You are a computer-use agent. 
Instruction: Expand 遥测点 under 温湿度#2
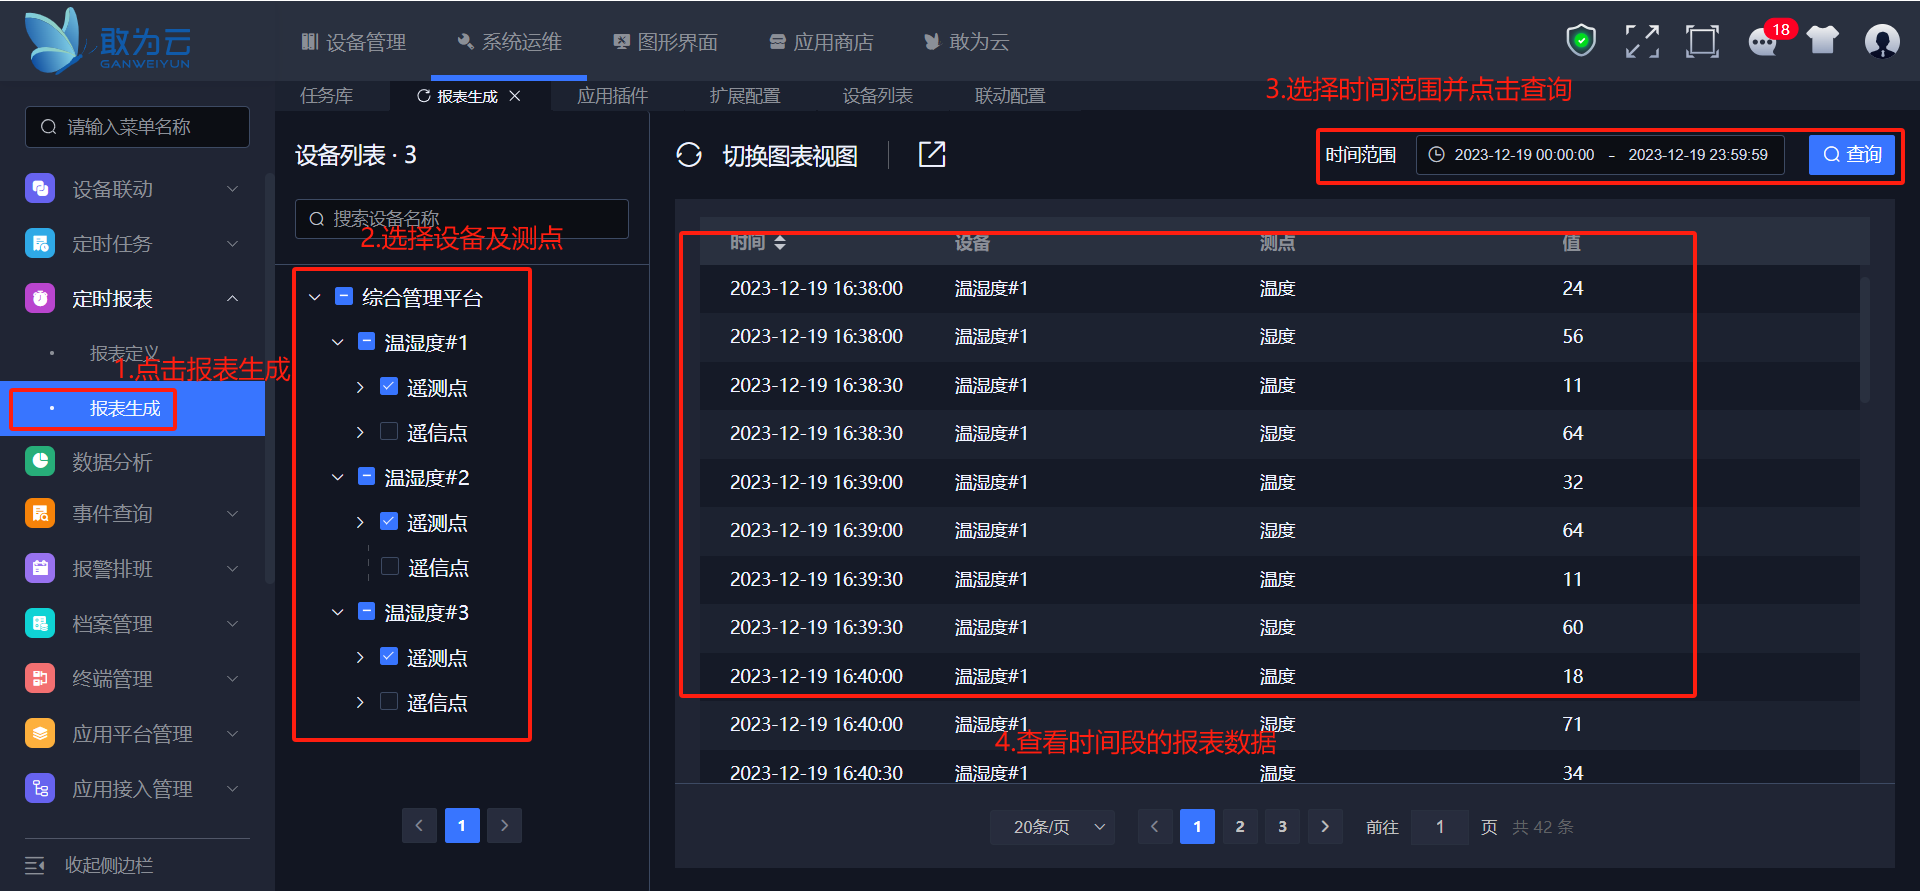tap(360, 522)
